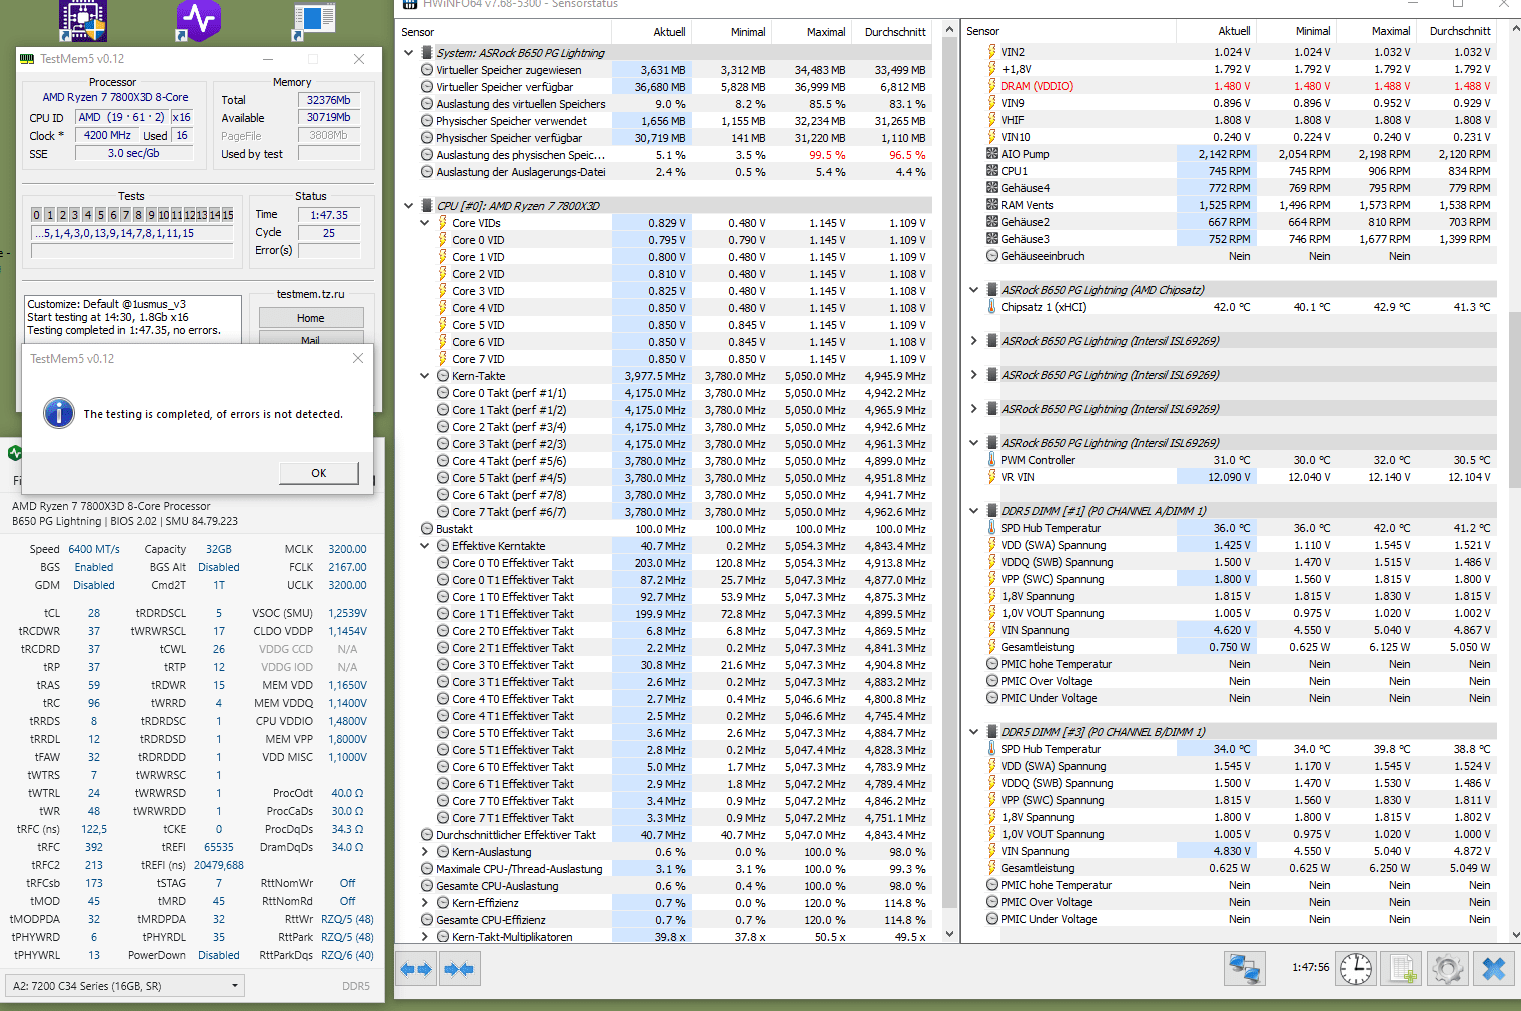Click the Home button in TestMem5

311,318
